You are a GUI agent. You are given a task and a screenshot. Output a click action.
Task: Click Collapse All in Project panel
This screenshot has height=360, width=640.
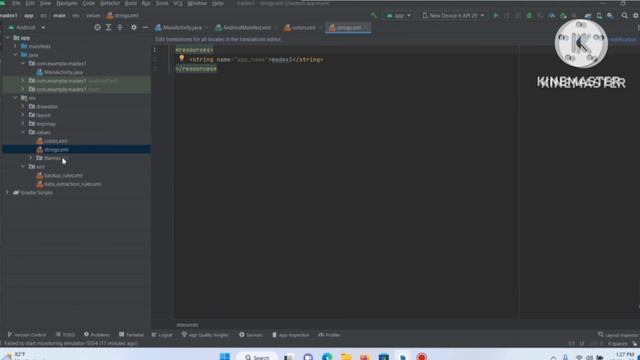(x=120, y=27)
